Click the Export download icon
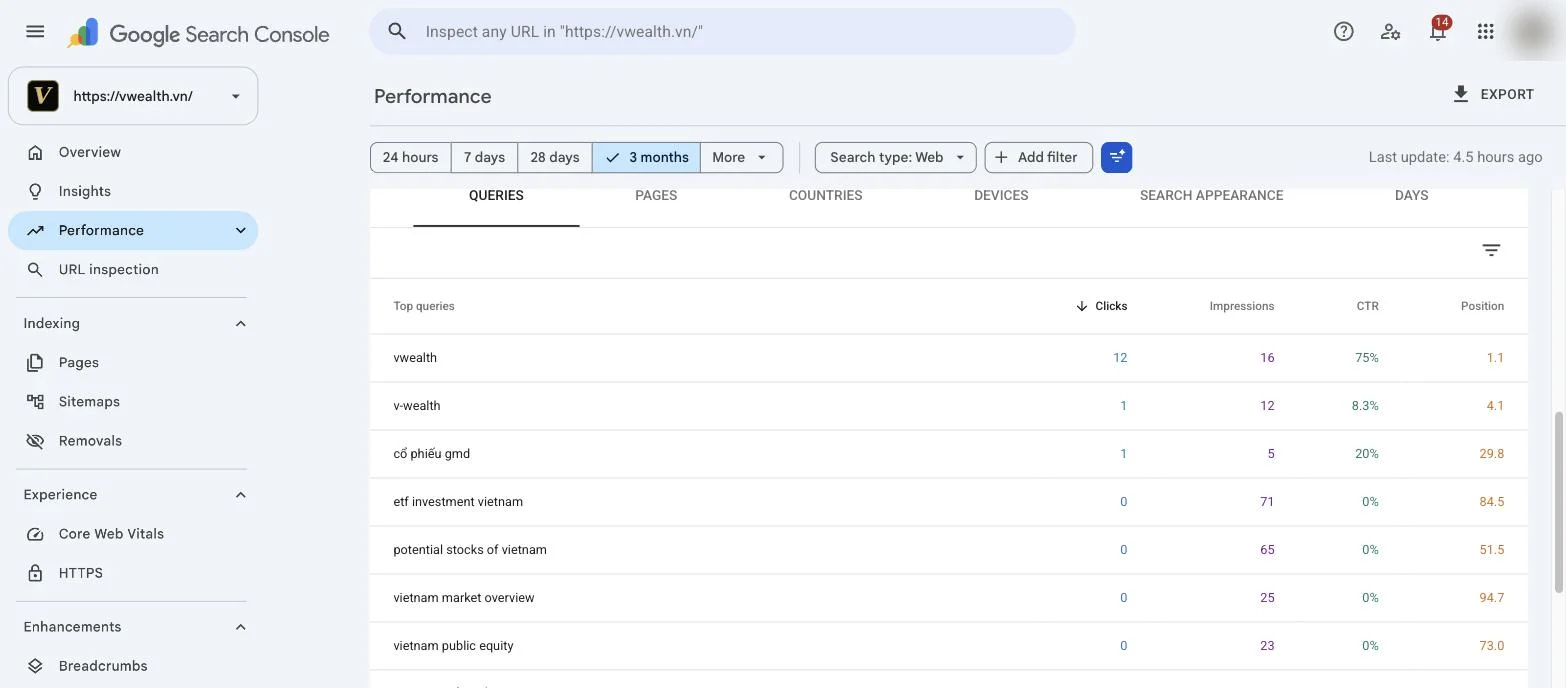1566x688 pixels. pos(1461,94)
